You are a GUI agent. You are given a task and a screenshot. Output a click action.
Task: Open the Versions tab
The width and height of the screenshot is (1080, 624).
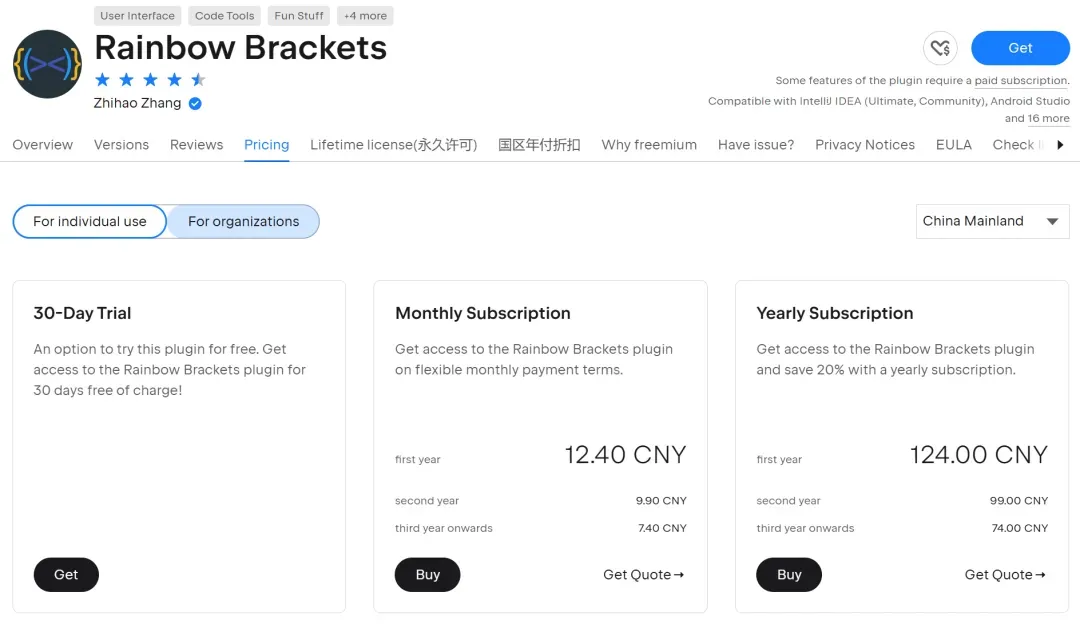[121, 145]
